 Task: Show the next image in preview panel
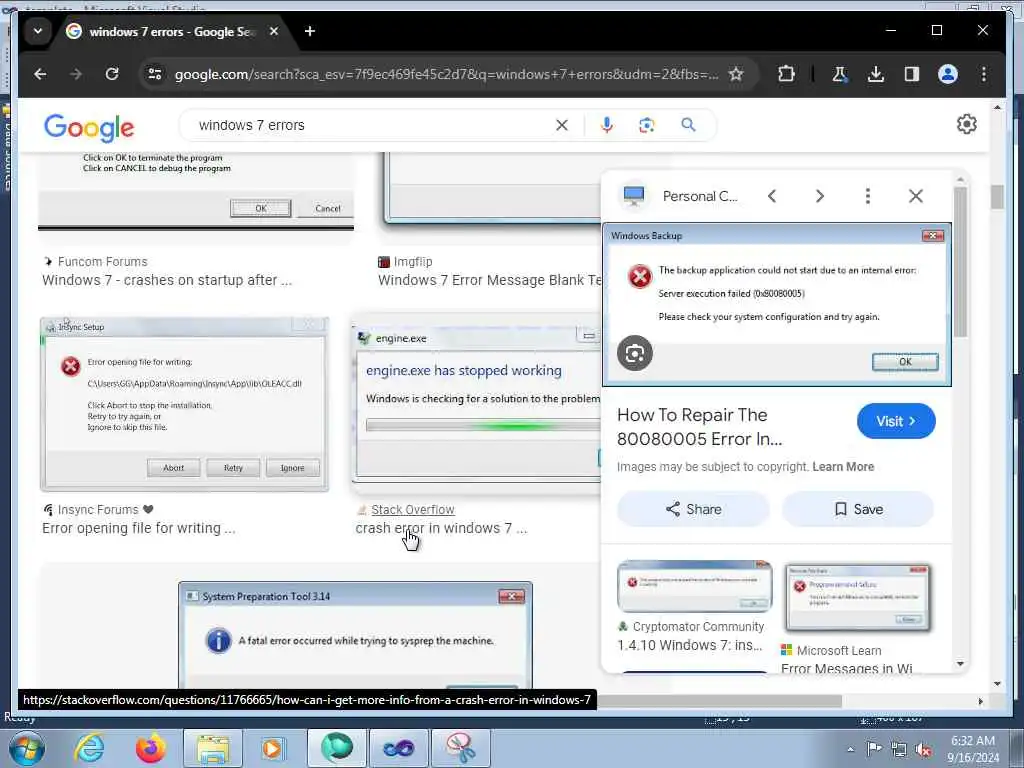pos(820,196)
